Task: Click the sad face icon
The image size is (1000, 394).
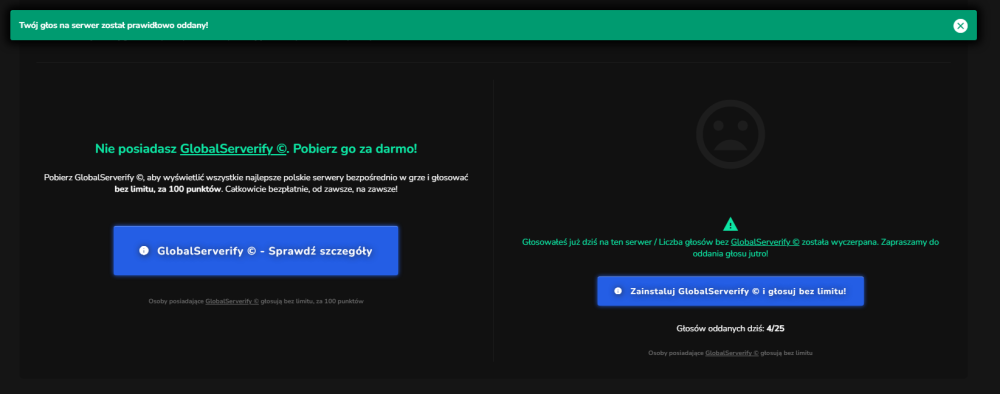Action: coord(730,134)
